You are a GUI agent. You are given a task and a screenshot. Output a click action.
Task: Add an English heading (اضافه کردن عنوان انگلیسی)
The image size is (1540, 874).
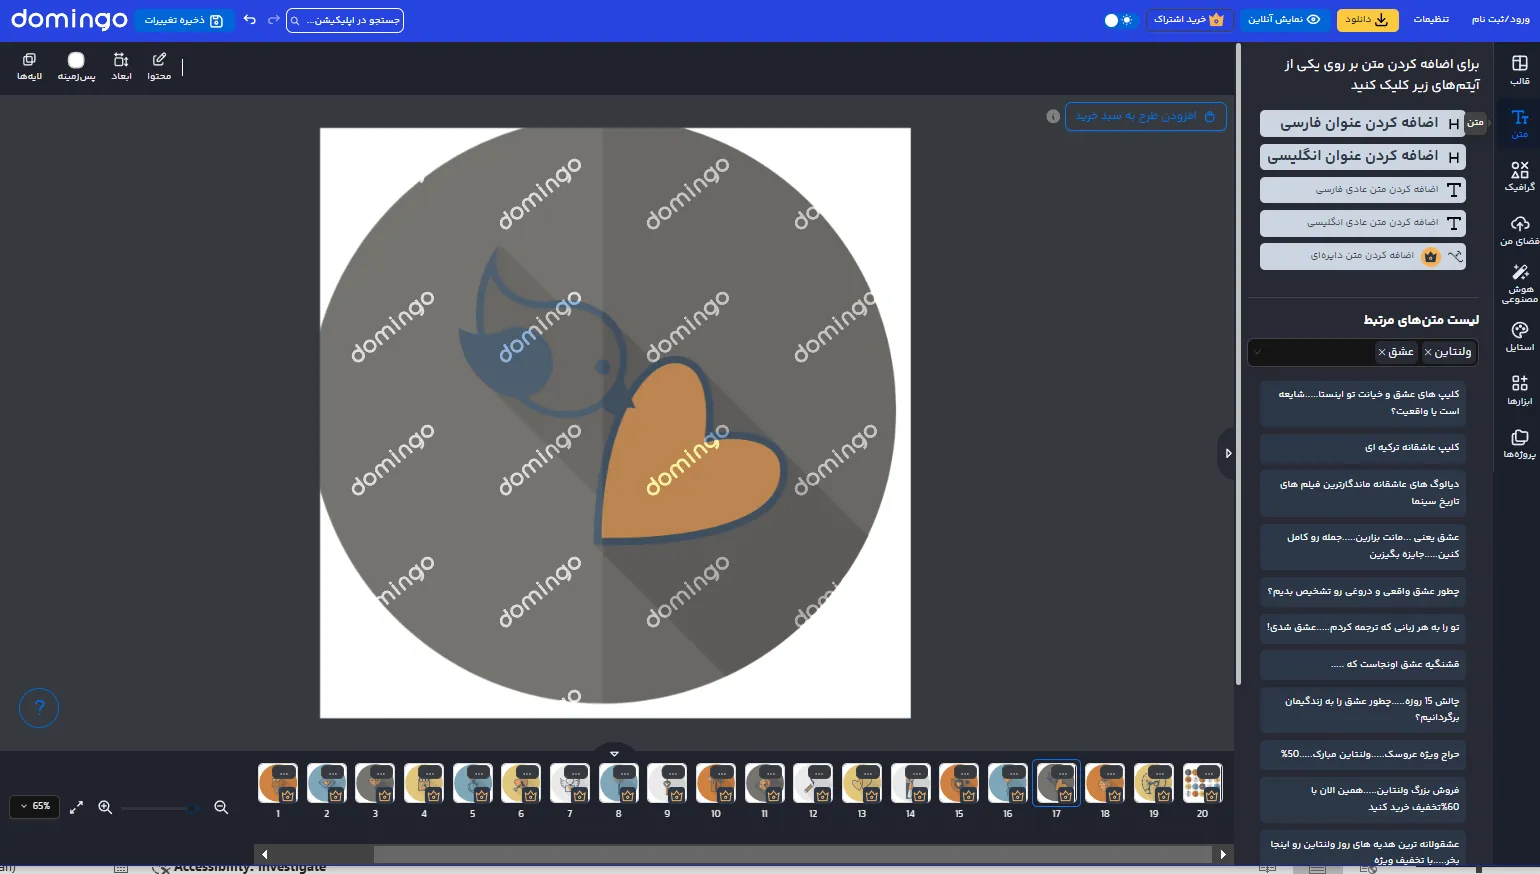(x=1362, y=156)
